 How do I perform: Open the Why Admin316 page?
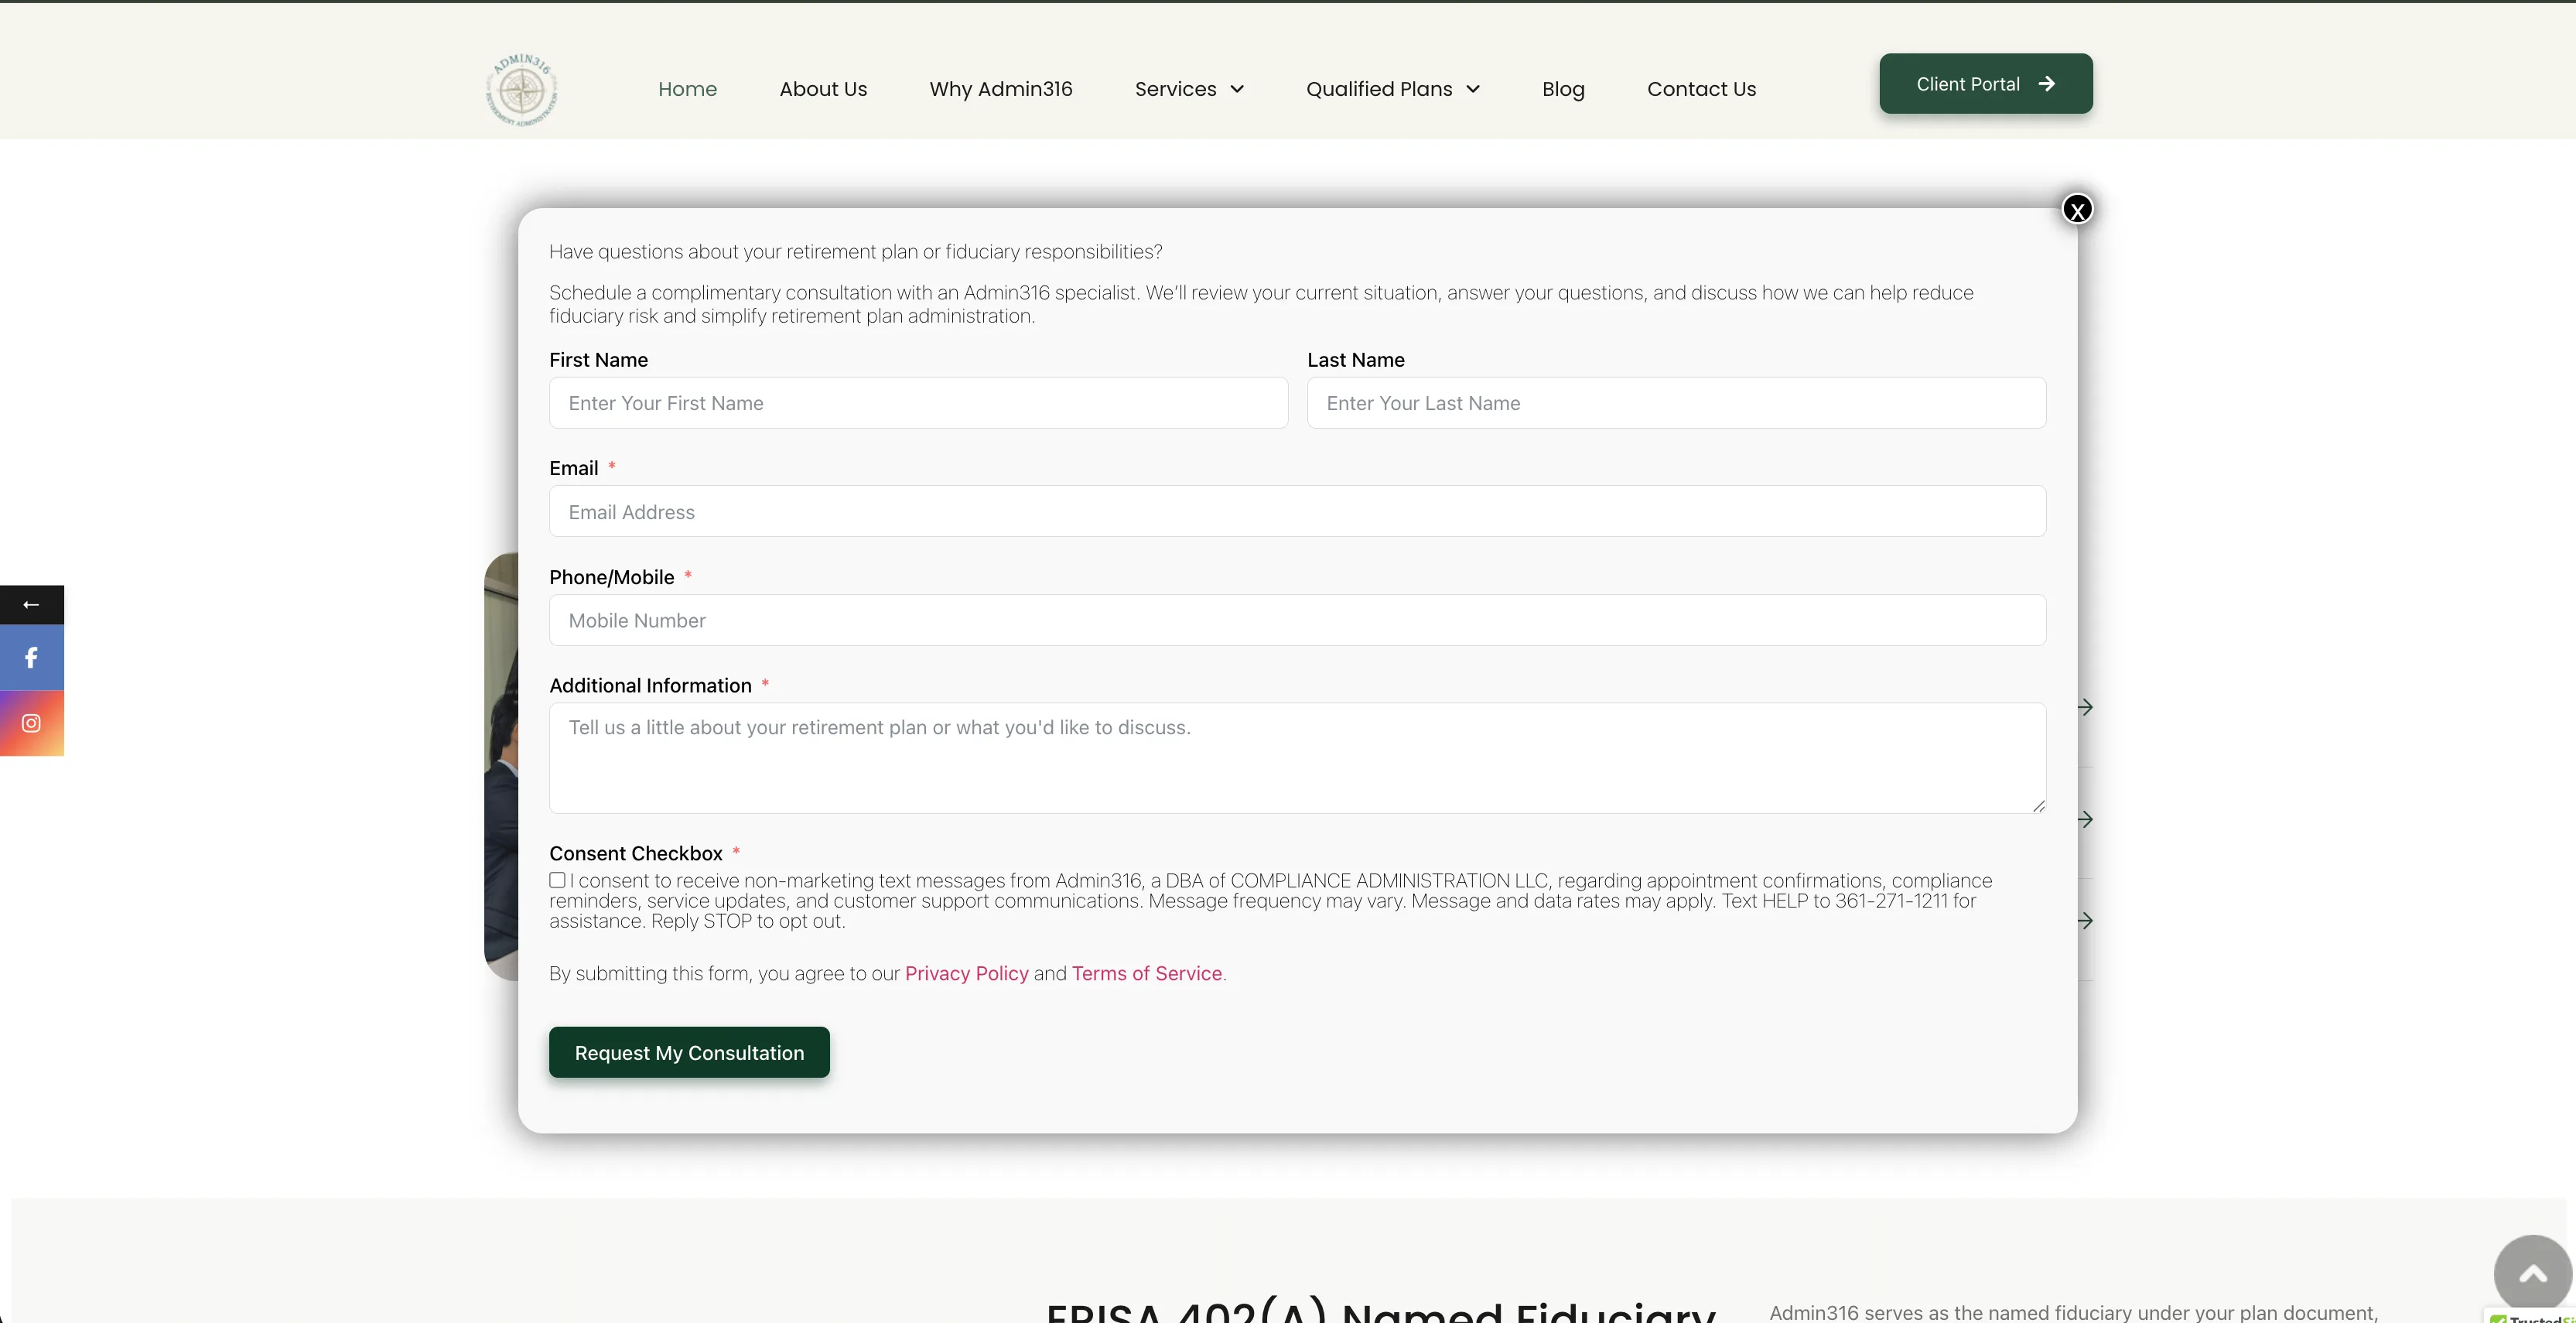pos(1000,89)
